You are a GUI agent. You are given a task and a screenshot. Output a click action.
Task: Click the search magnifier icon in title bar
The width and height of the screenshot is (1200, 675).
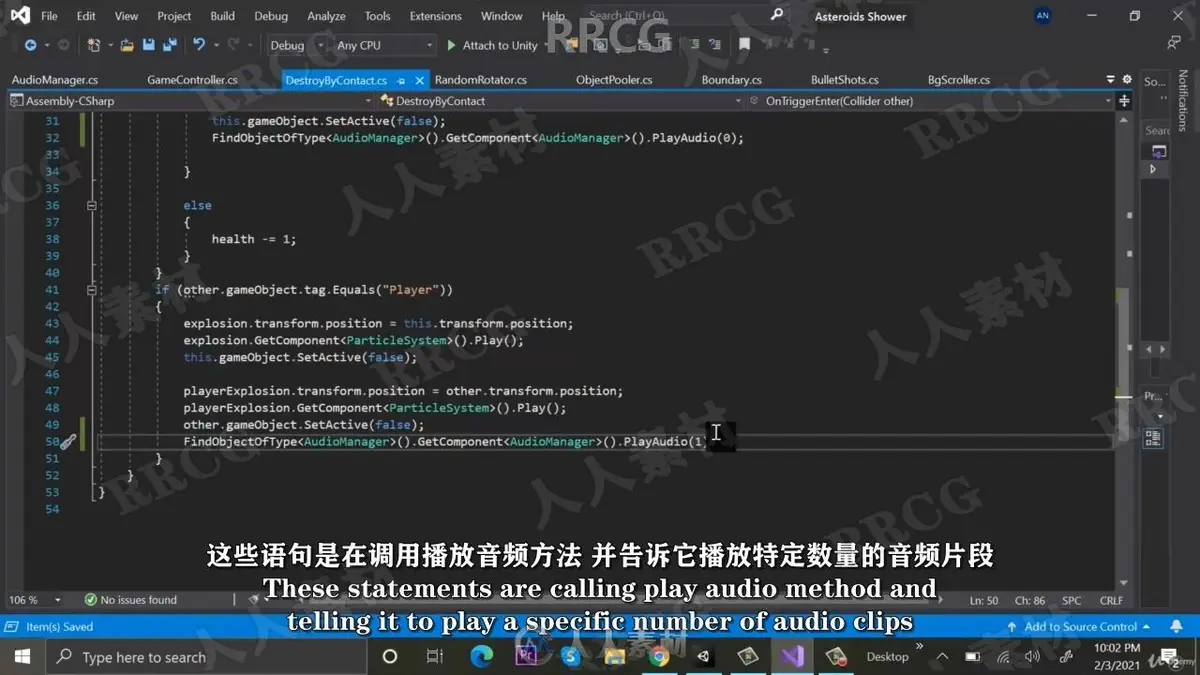[777, 16]
